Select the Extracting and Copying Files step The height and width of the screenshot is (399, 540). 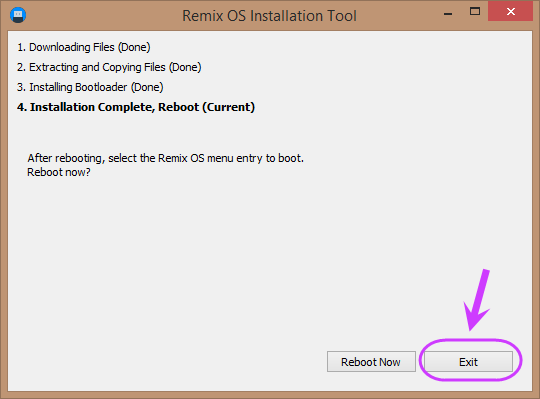(109, 67)
